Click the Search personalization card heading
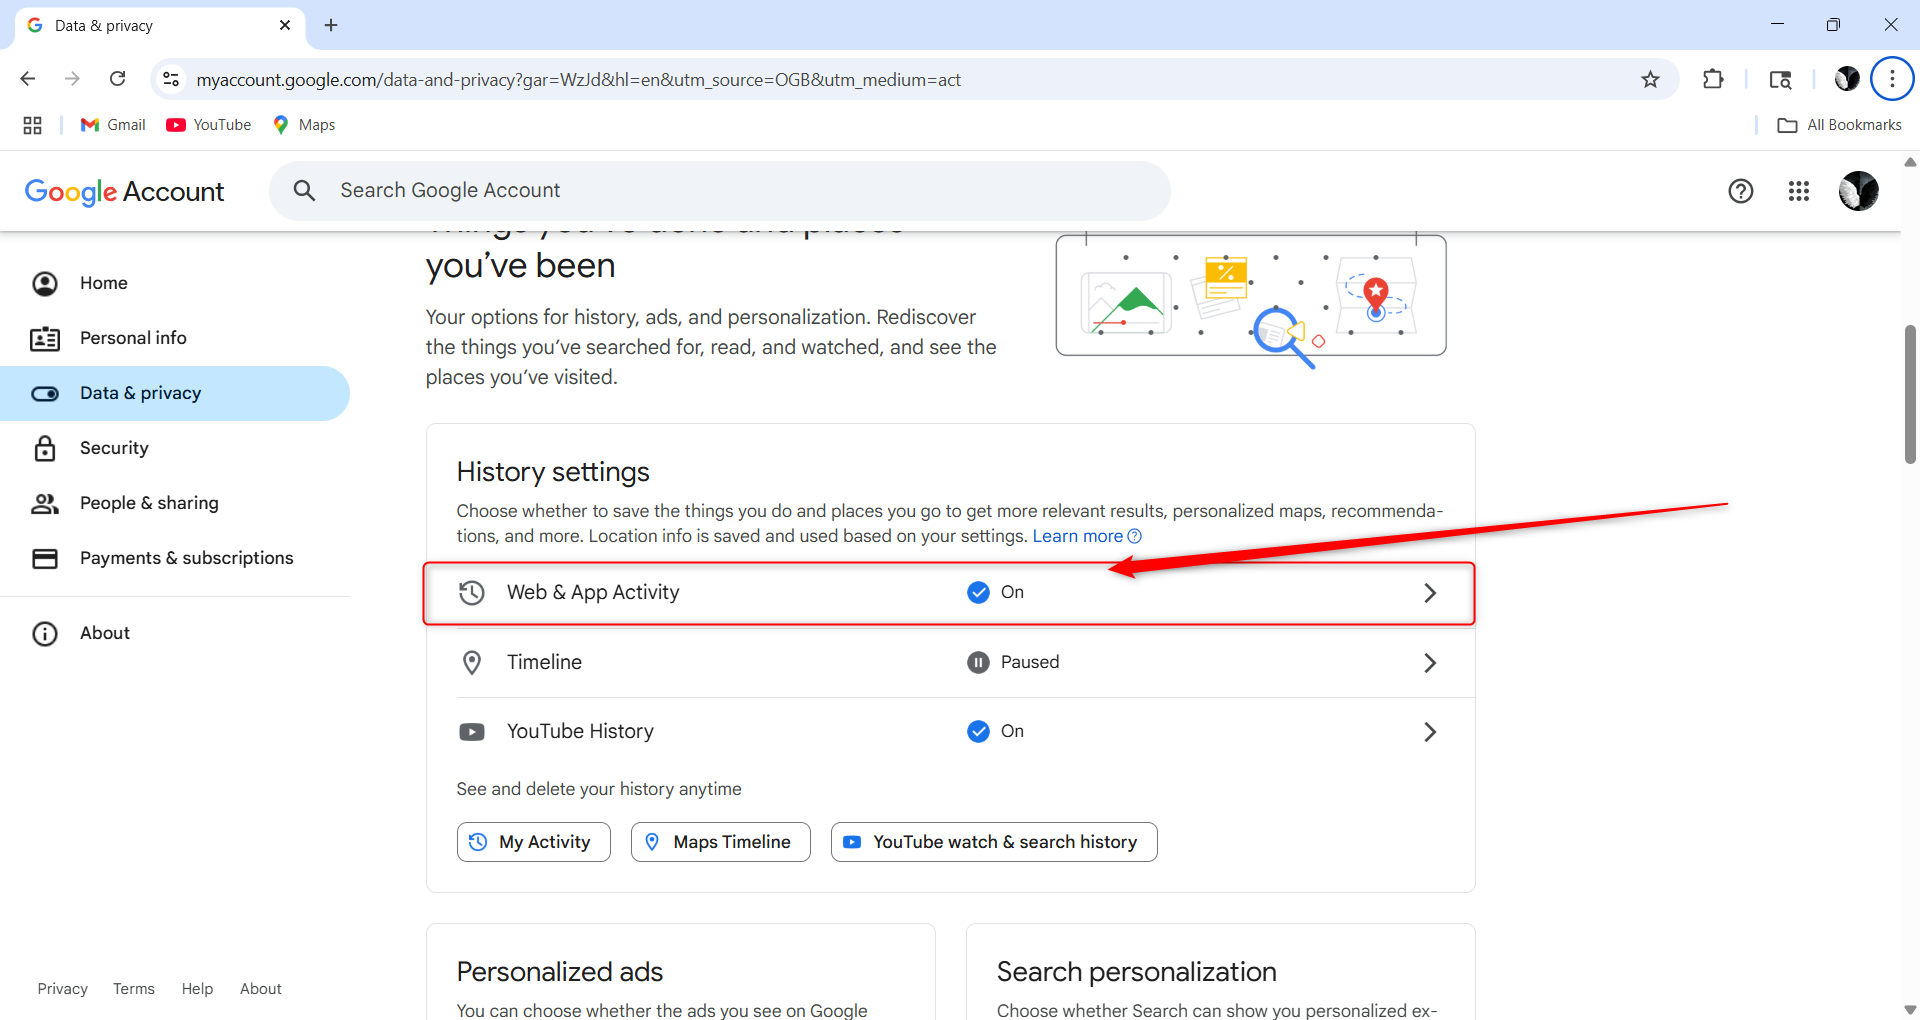 1136,972
